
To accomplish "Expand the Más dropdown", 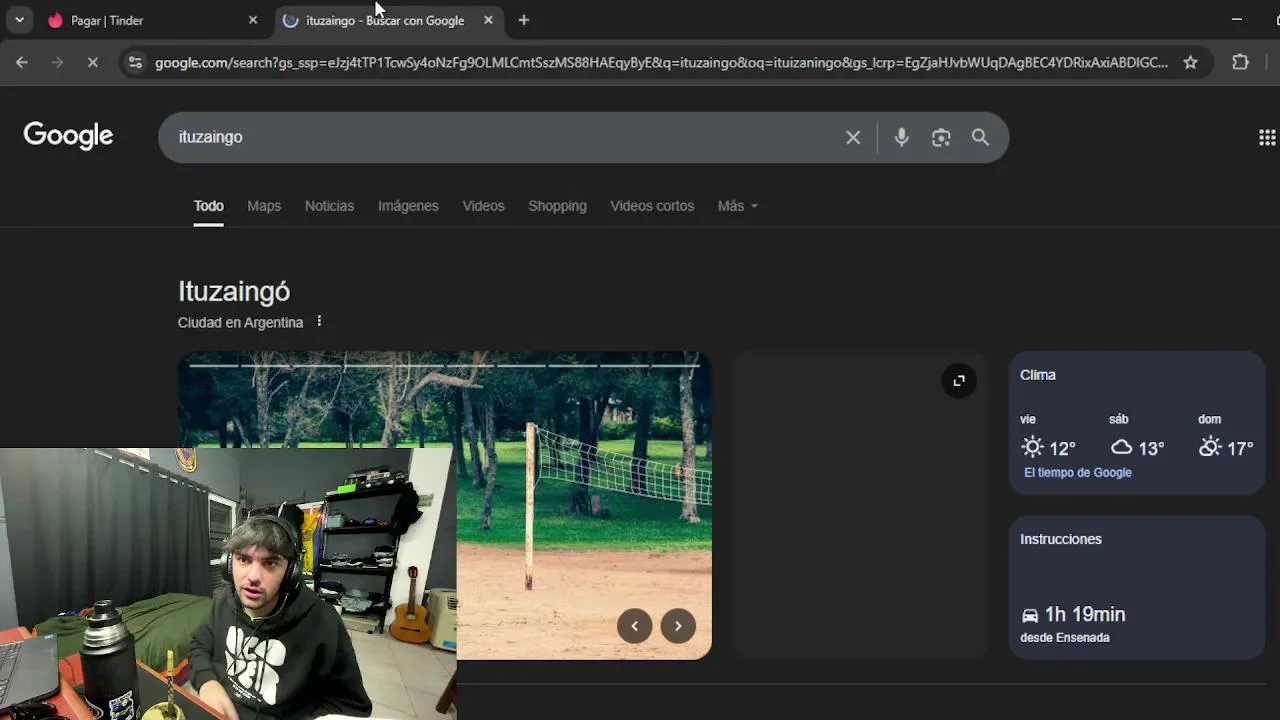I will tap(737, 206).
